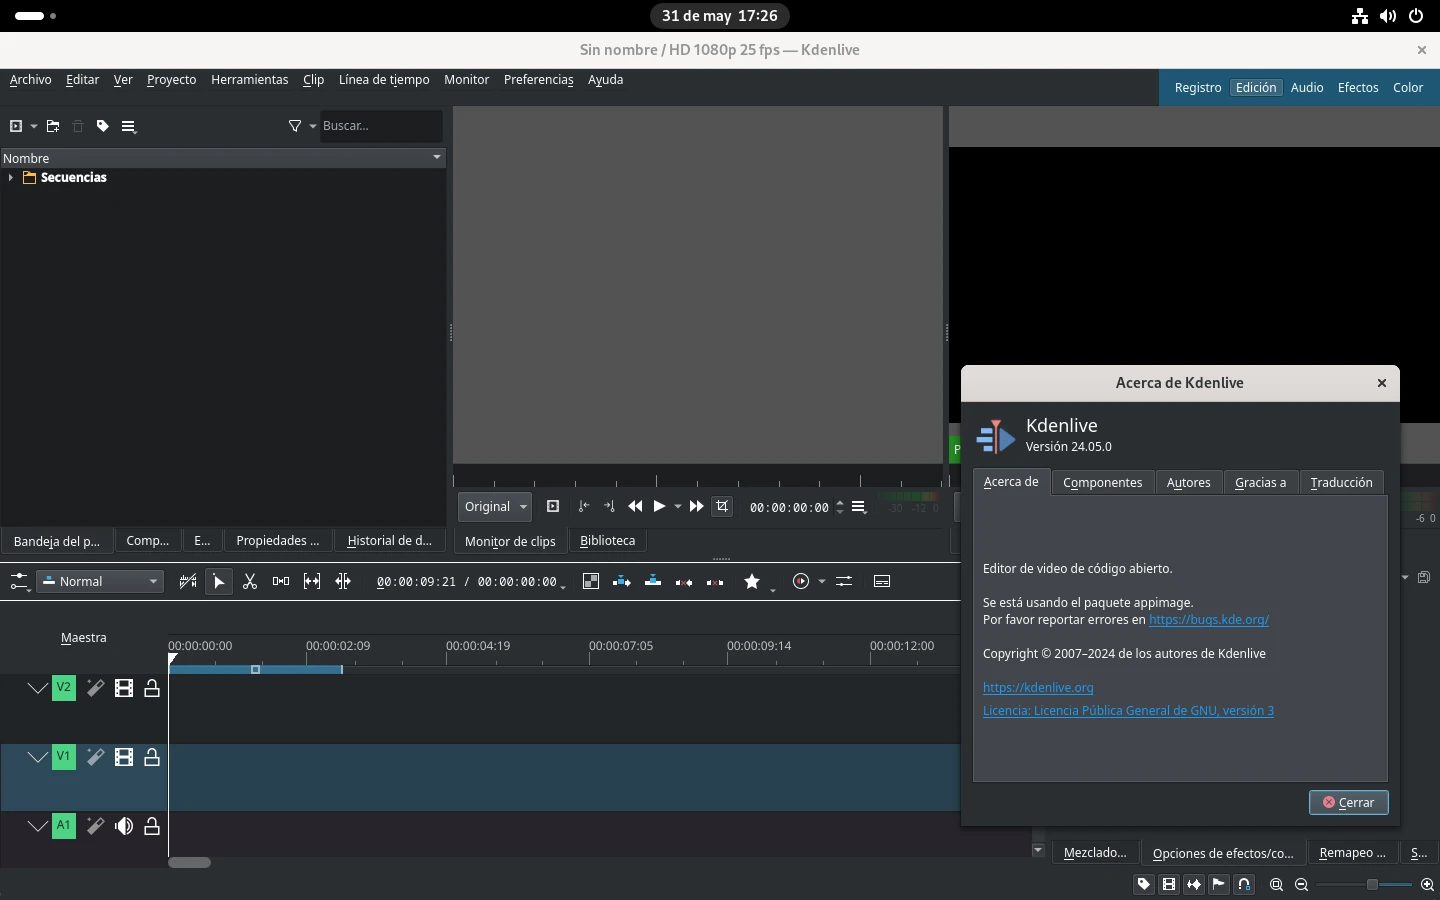Open folder icon to add clip
This screenshot has width=1440, height=900.
(53, 126)
